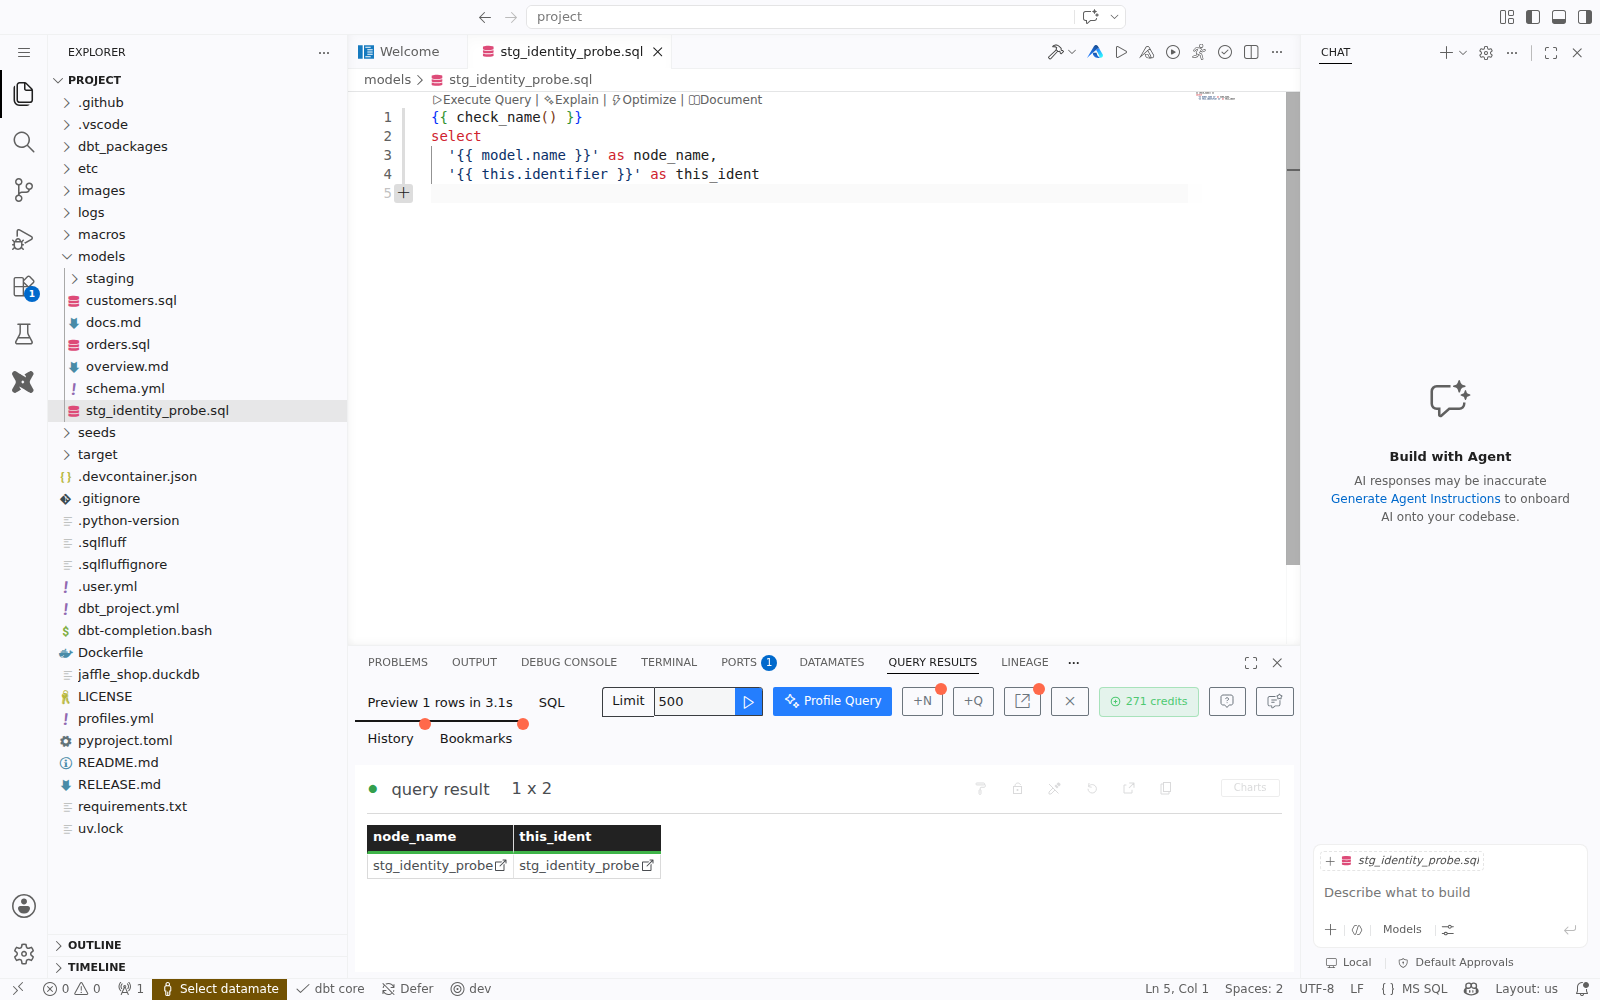Click the circled checkmark icon in editor toolbar
The width and height of the screenshot is (1600, 1000).
(1225, 52)
